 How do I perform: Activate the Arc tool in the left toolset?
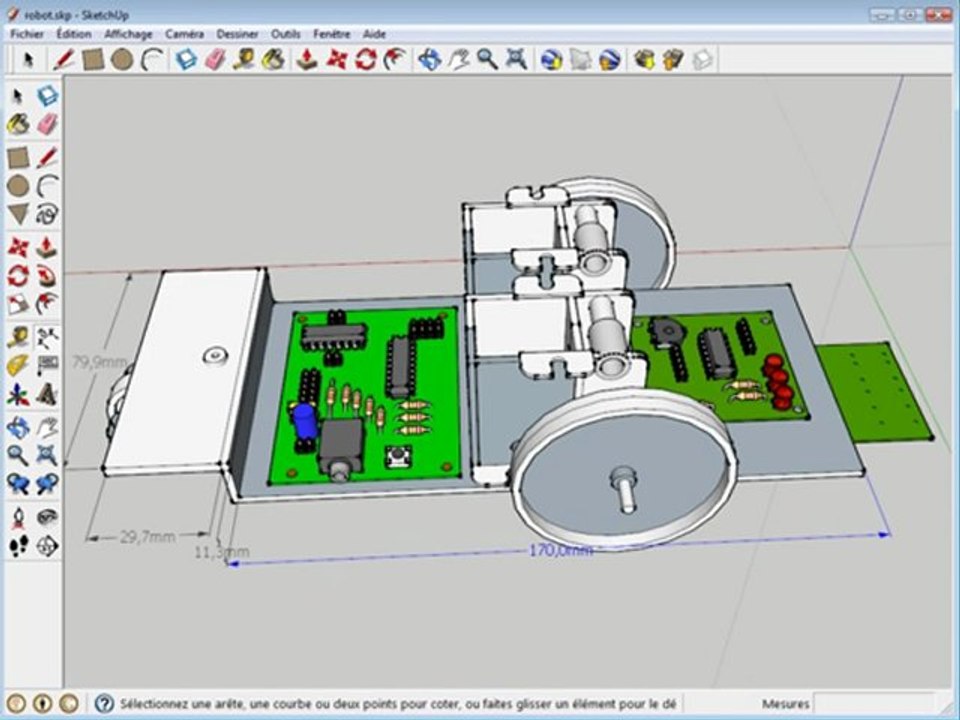(47, 186)
